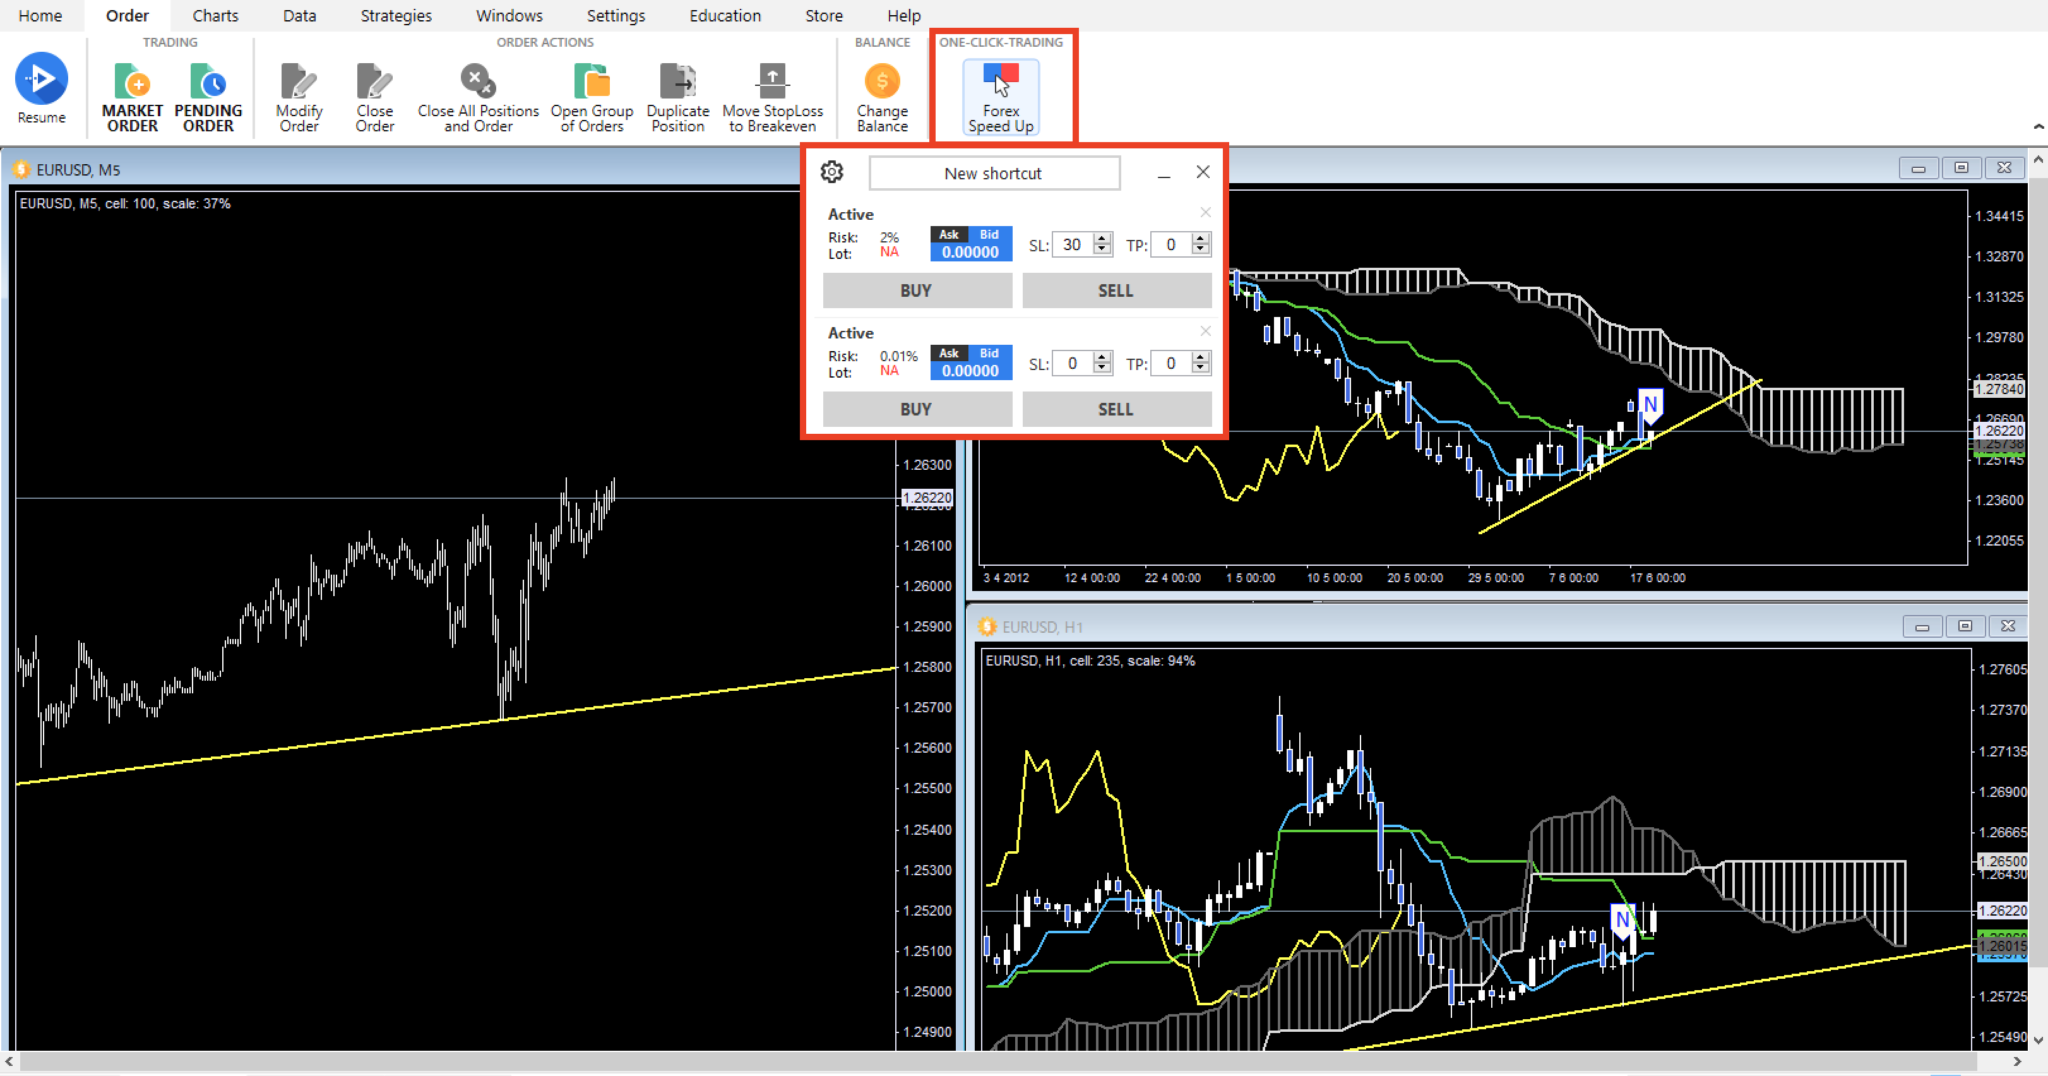Move StopLoss to Breakeven
Viewport: 2048px width, 1076px height.
772,95
